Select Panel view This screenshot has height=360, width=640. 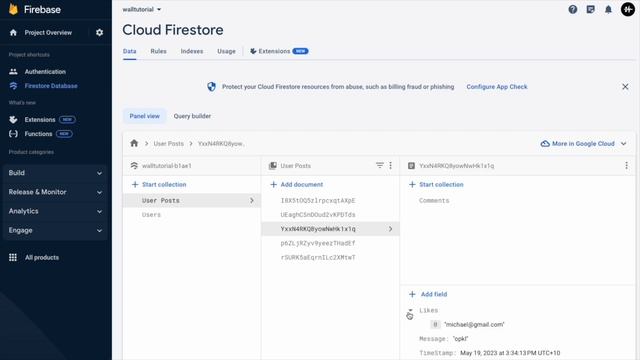tap(144, 116)
